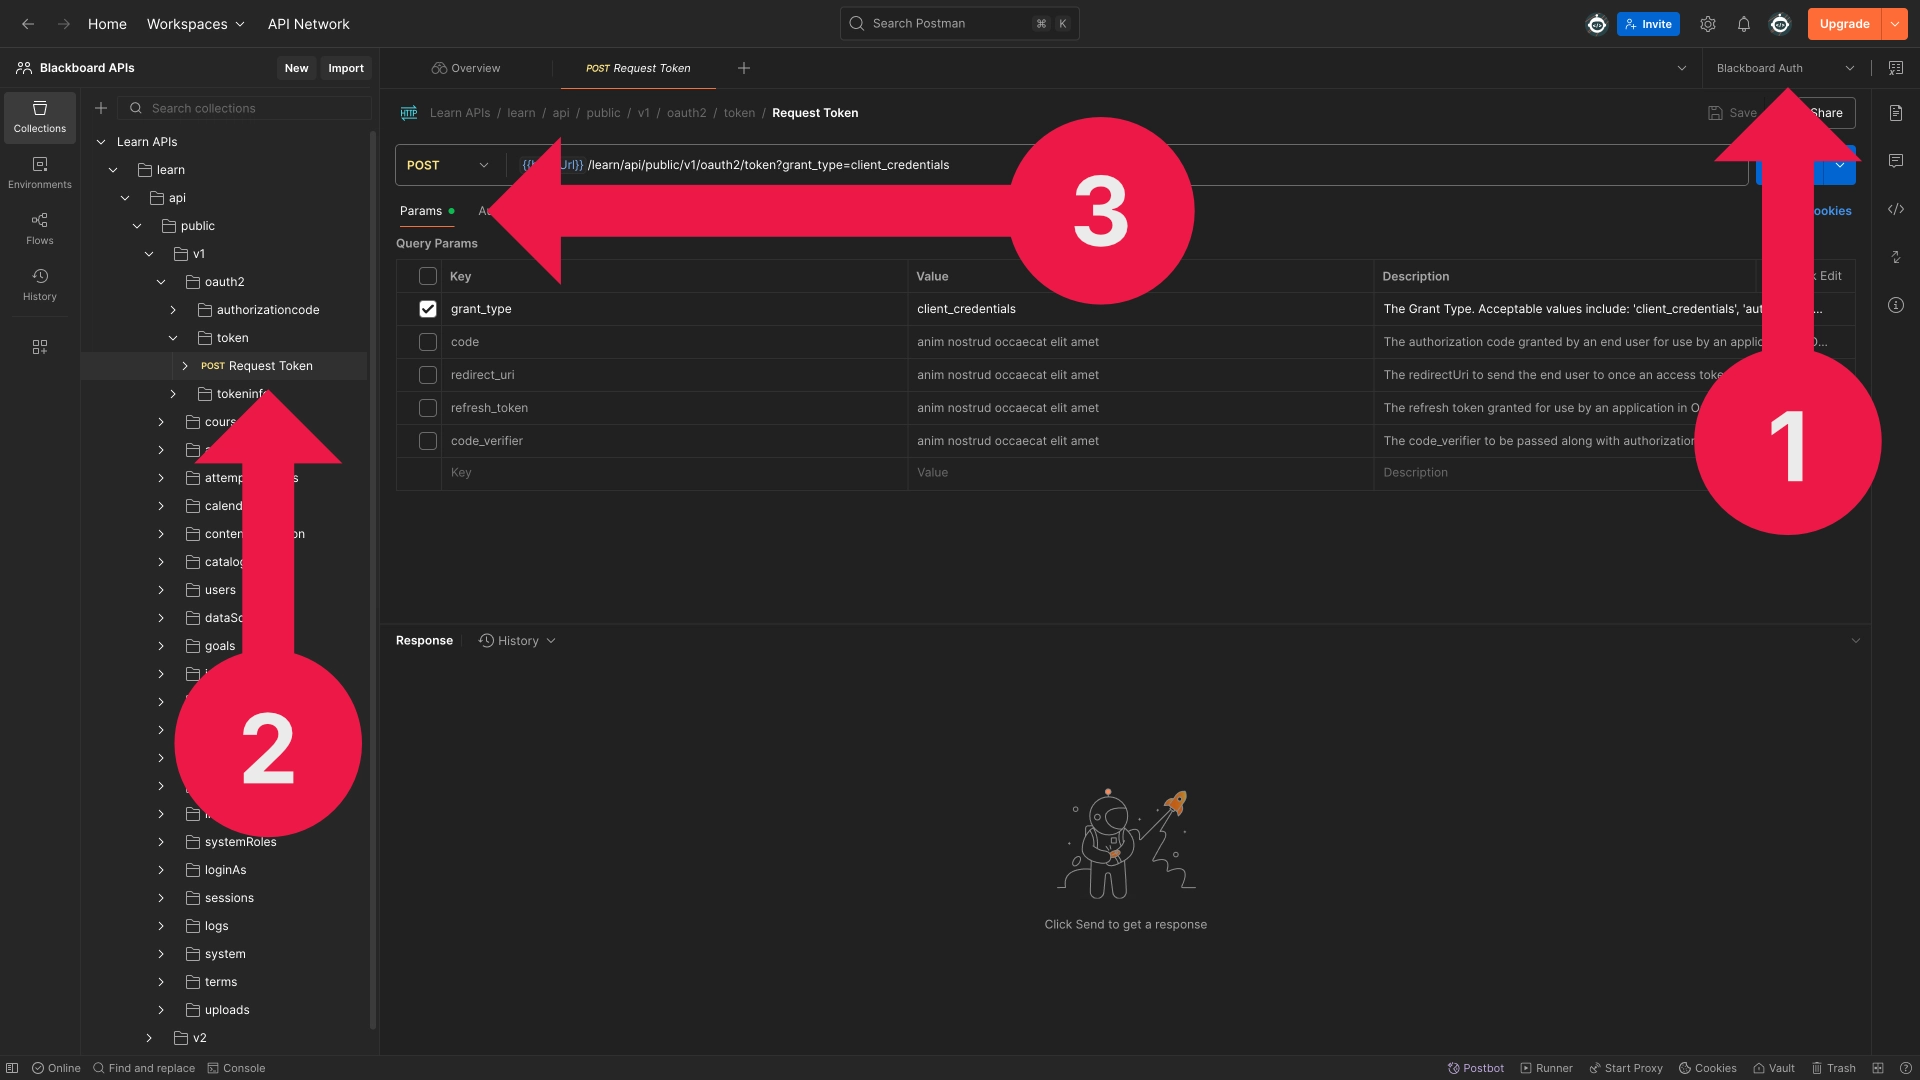Enable the refresh_token parameter checkbox
This screenshot has height=1080, width=1920.
point(428,408)
